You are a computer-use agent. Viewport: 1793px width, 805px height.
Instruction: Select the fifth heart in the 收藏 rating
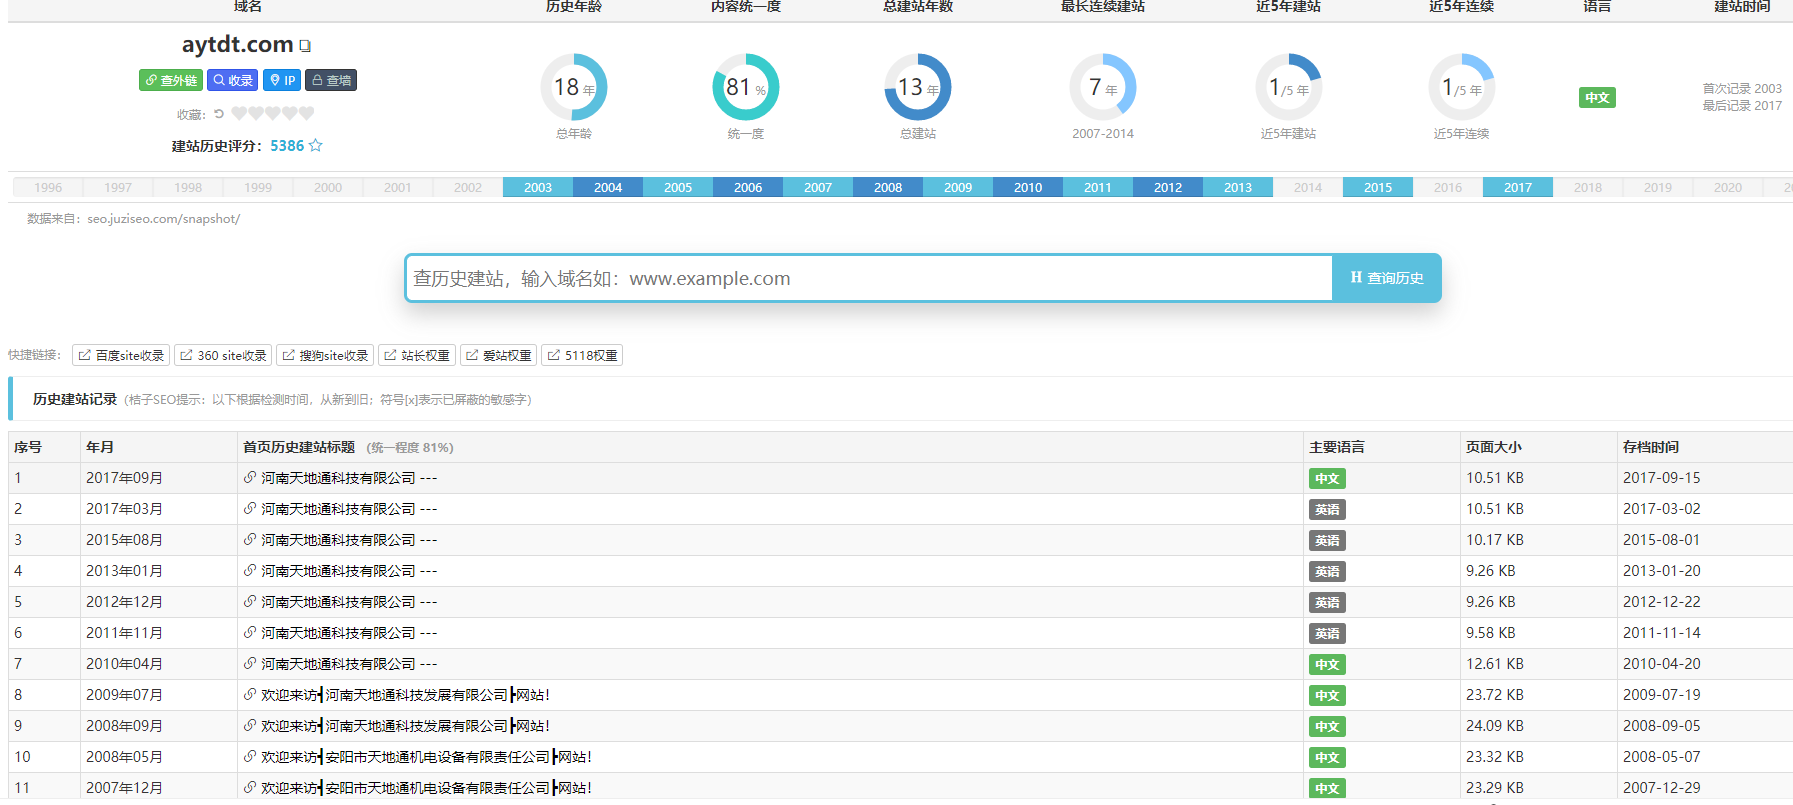coord(307,114)
